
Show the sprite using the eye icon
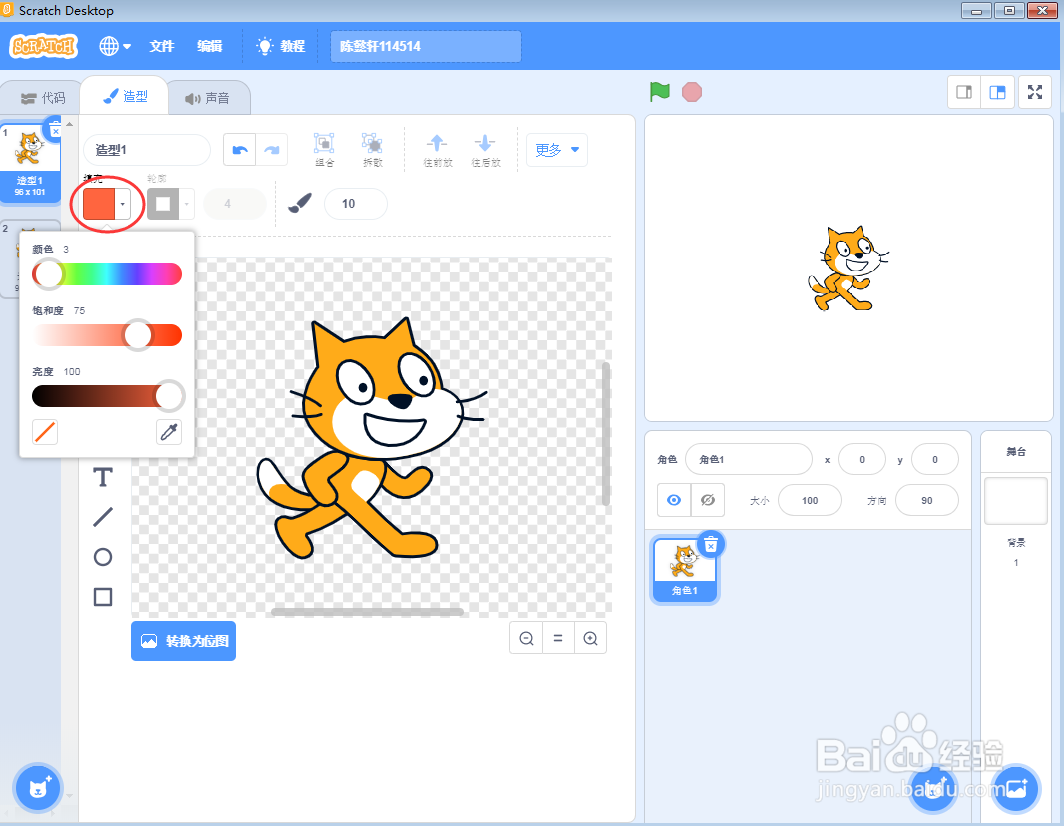point(674,500)
